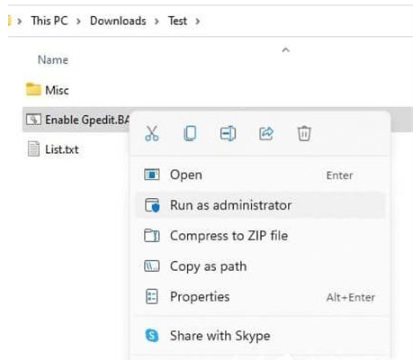Expand the chevron after Test in breadcrumb
Screen dimensions: 418x360
(x=197, y=21)
